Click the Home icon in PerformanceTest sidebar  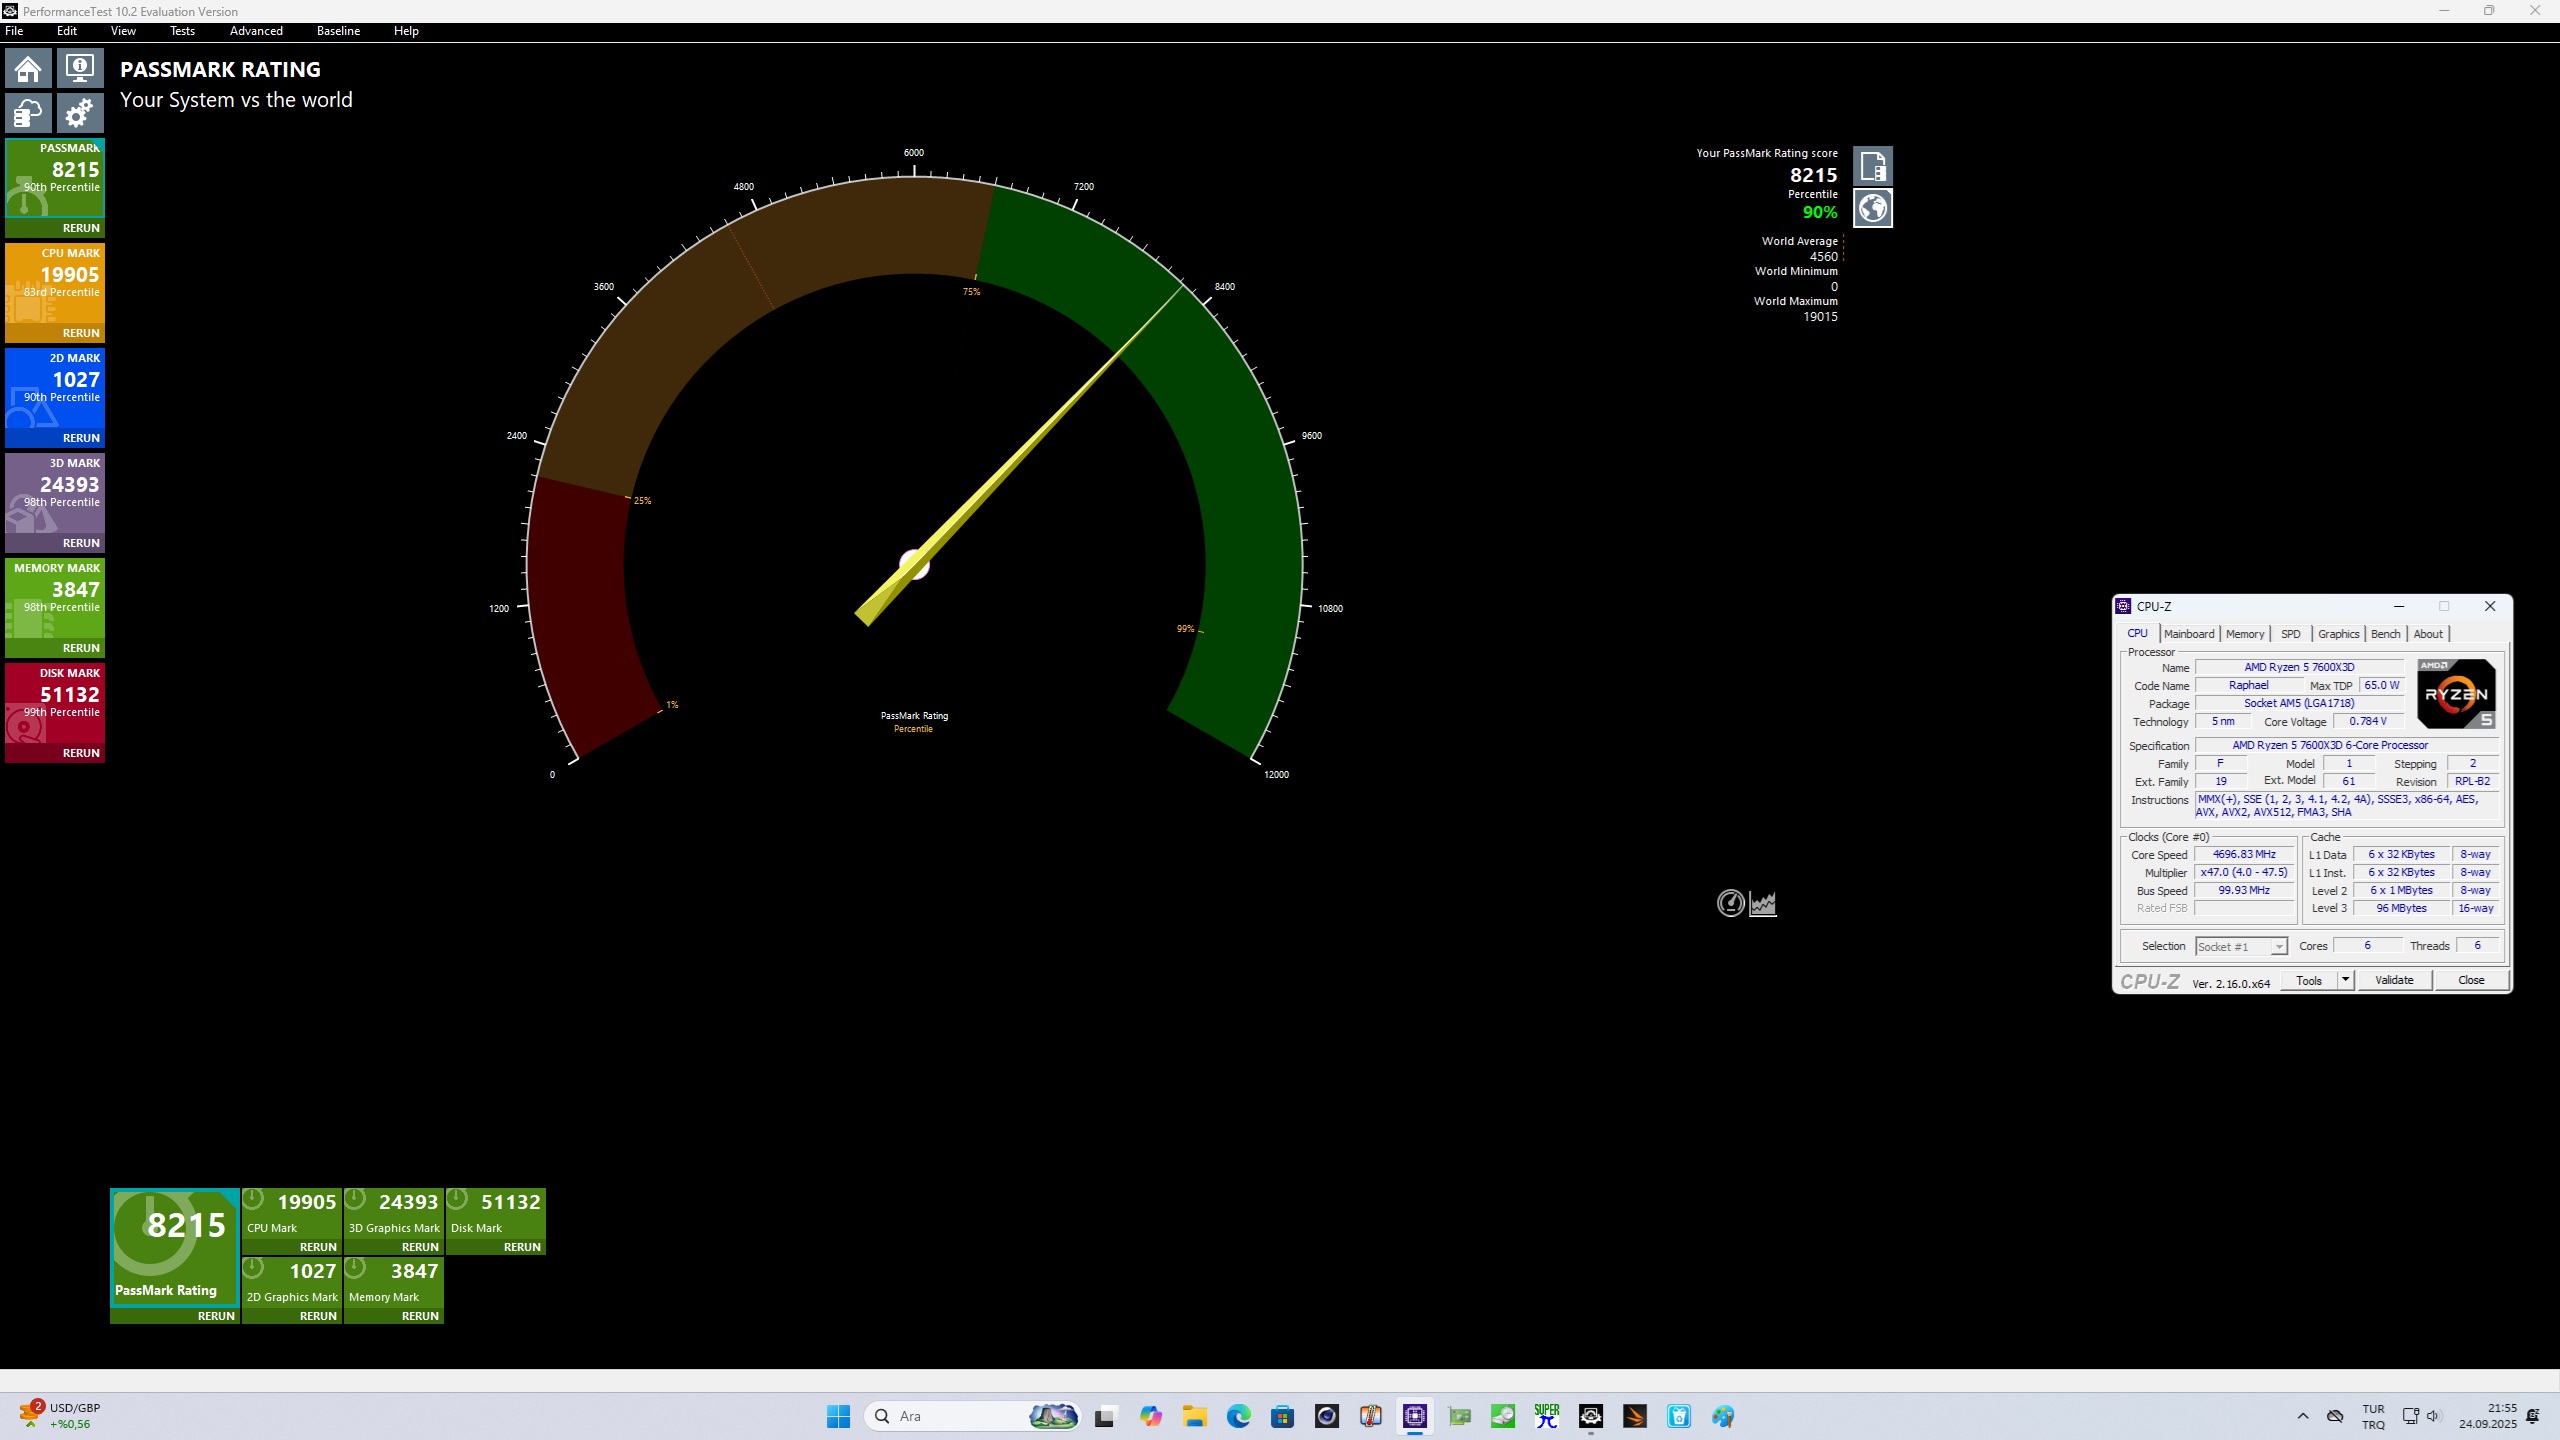(28, 69)
